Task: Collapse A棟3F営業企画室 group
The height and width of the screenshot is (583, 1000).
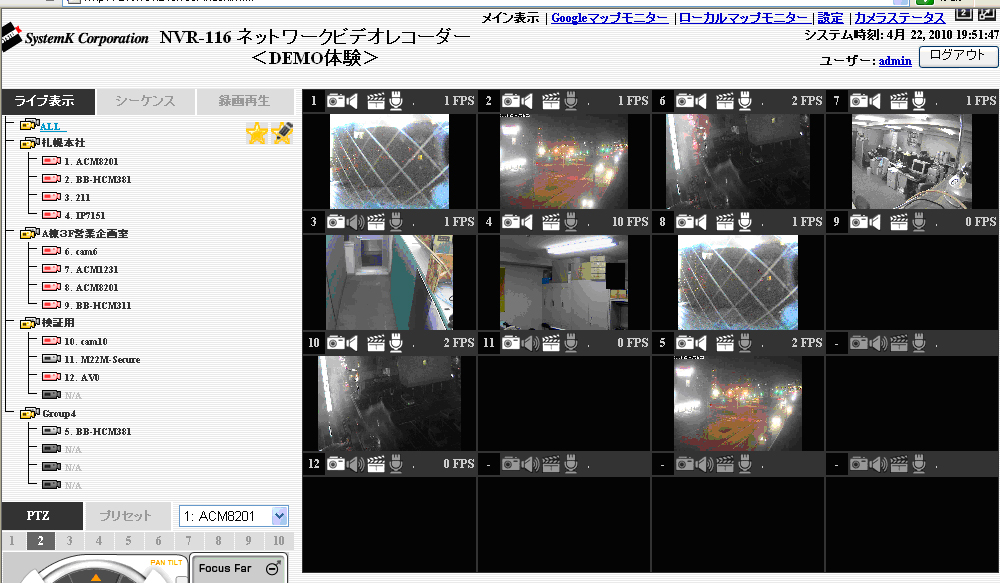Action: pos(29,233)
